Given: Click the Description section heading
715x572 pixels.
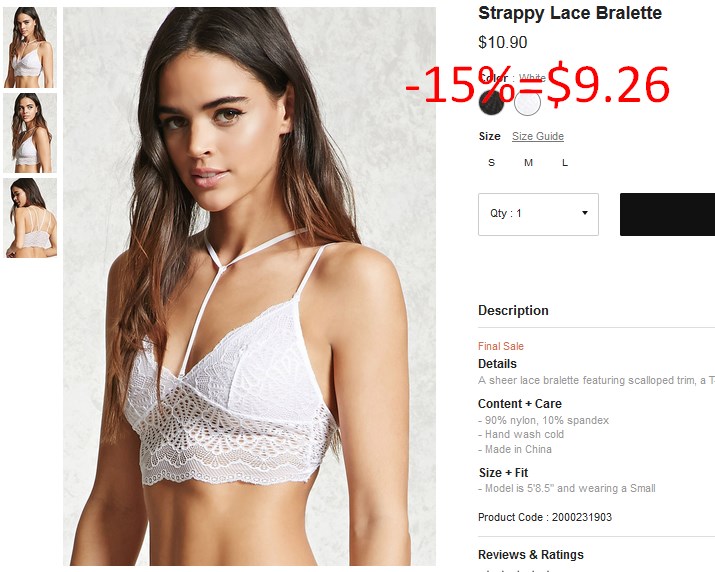Looking at the screenshot, I should (513, 310).
